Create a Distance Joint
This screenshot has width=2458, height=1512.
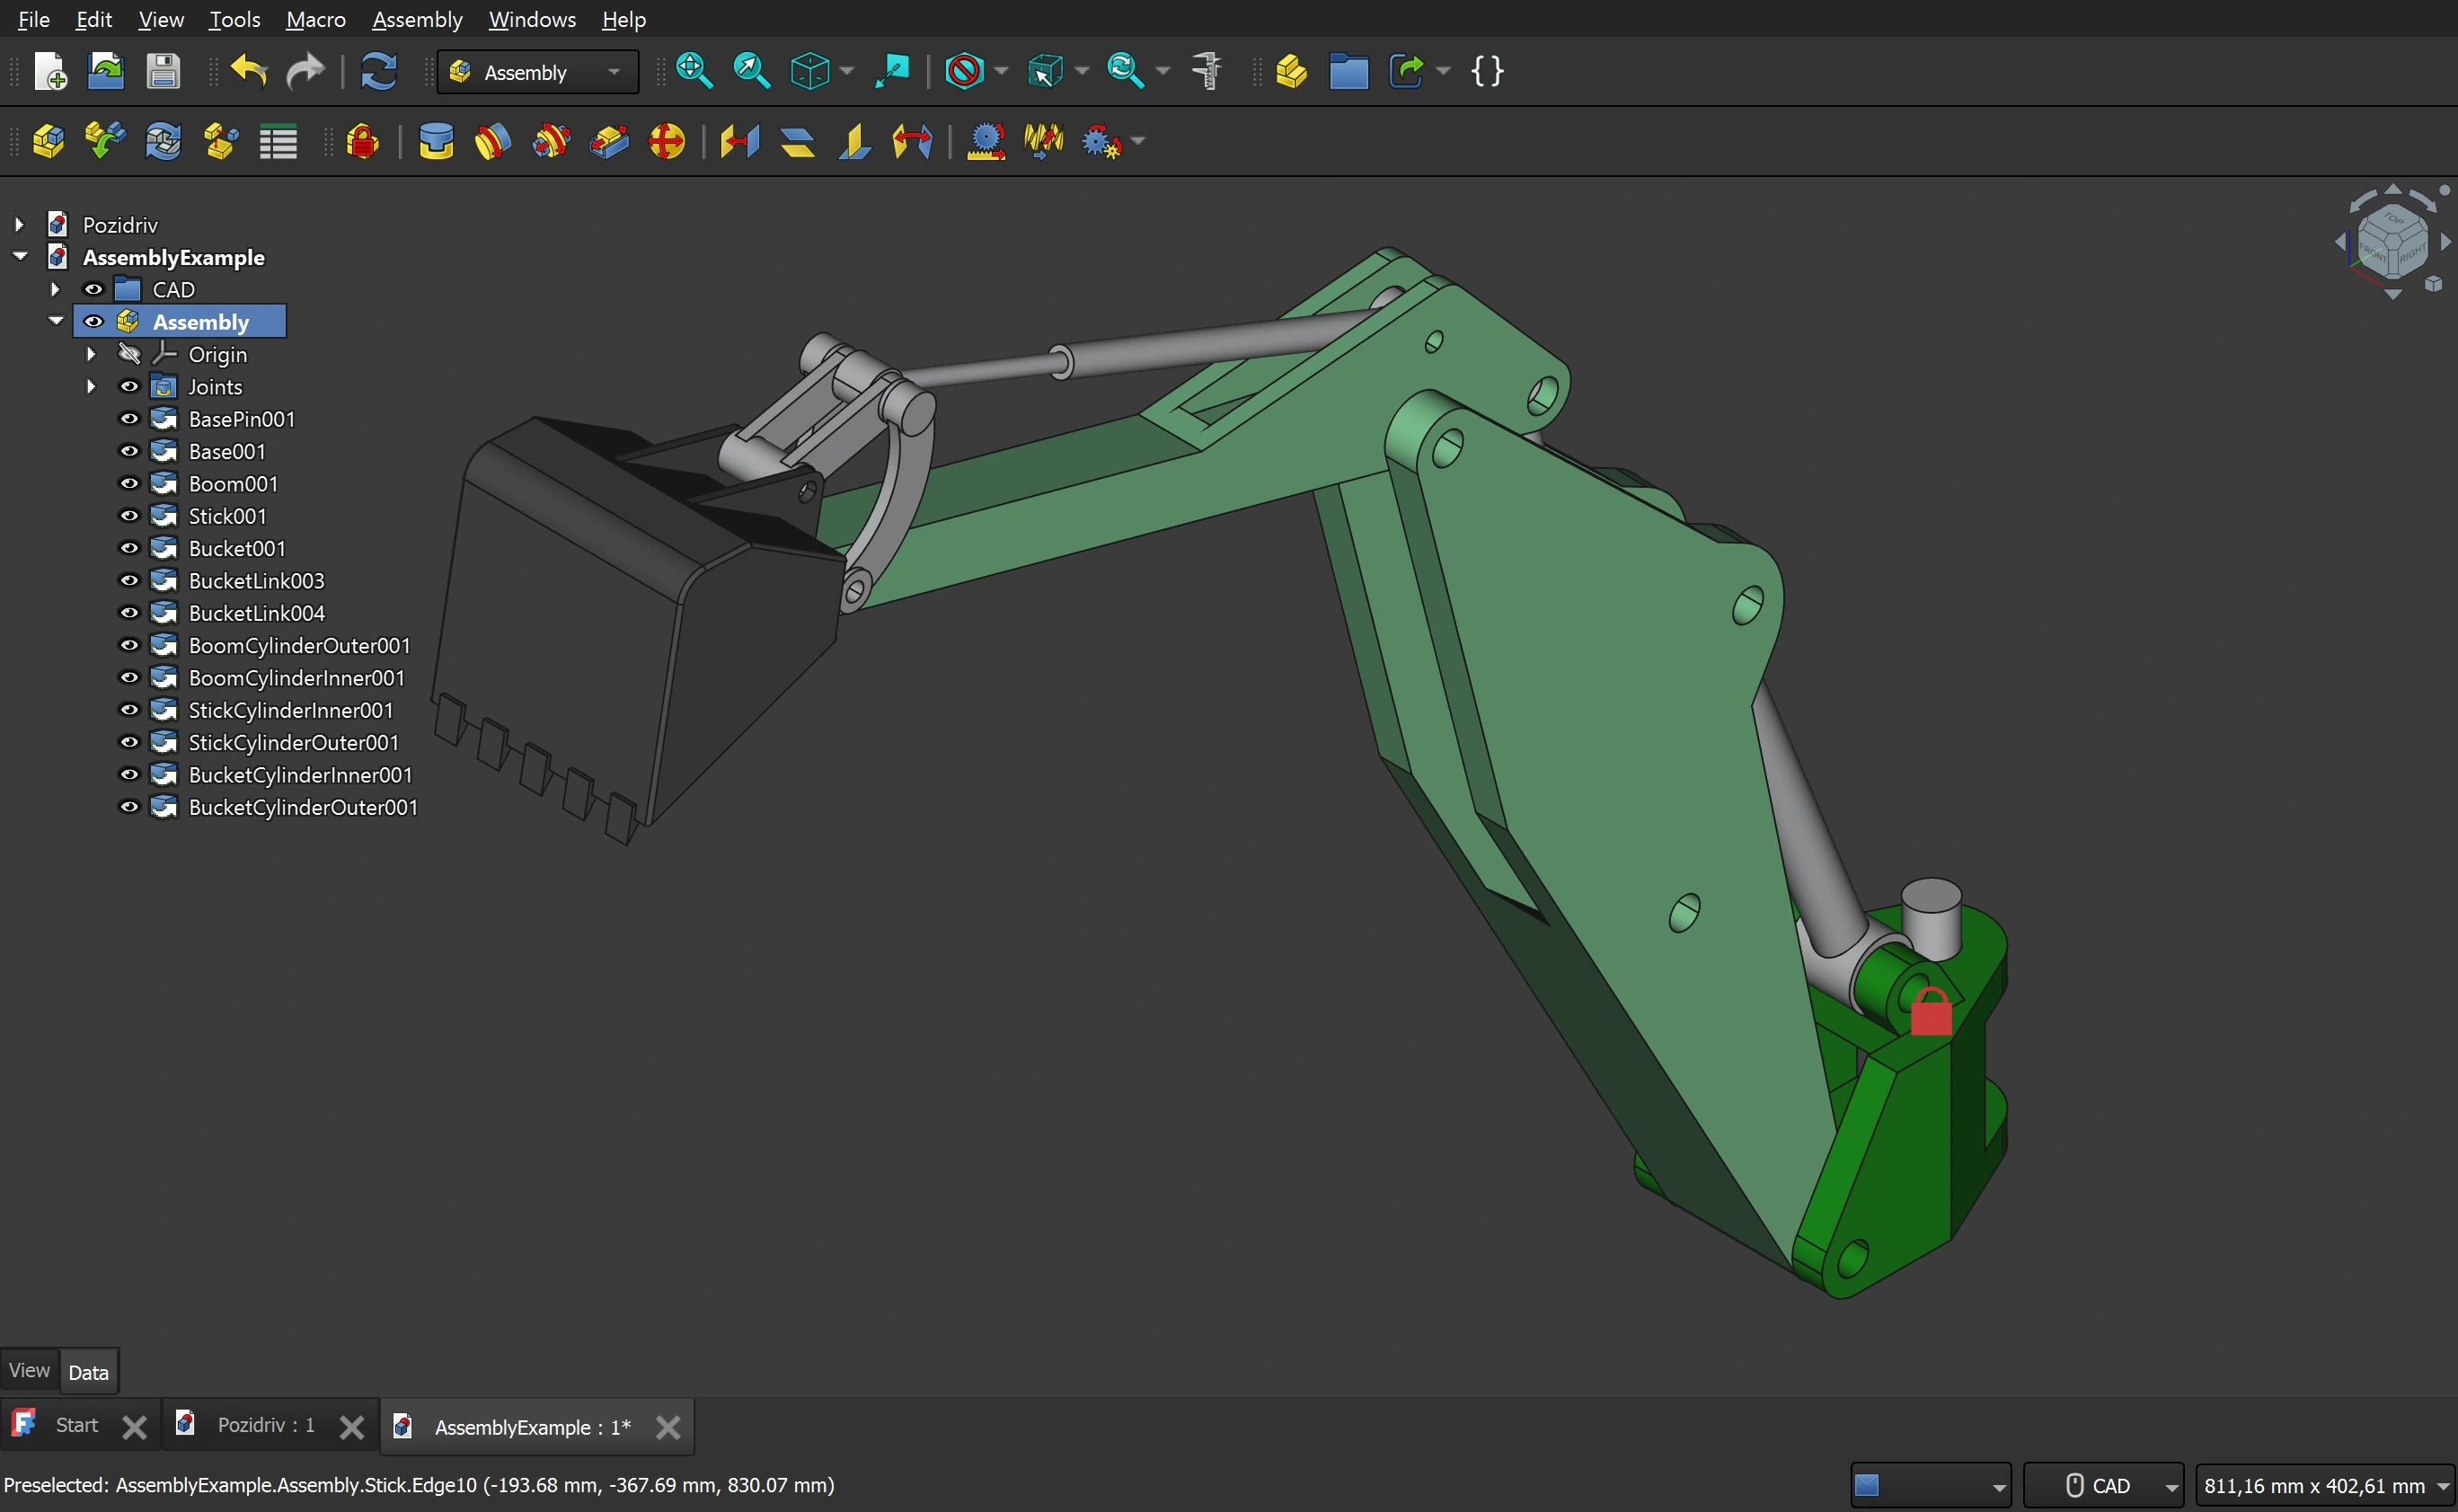point(739,142)
